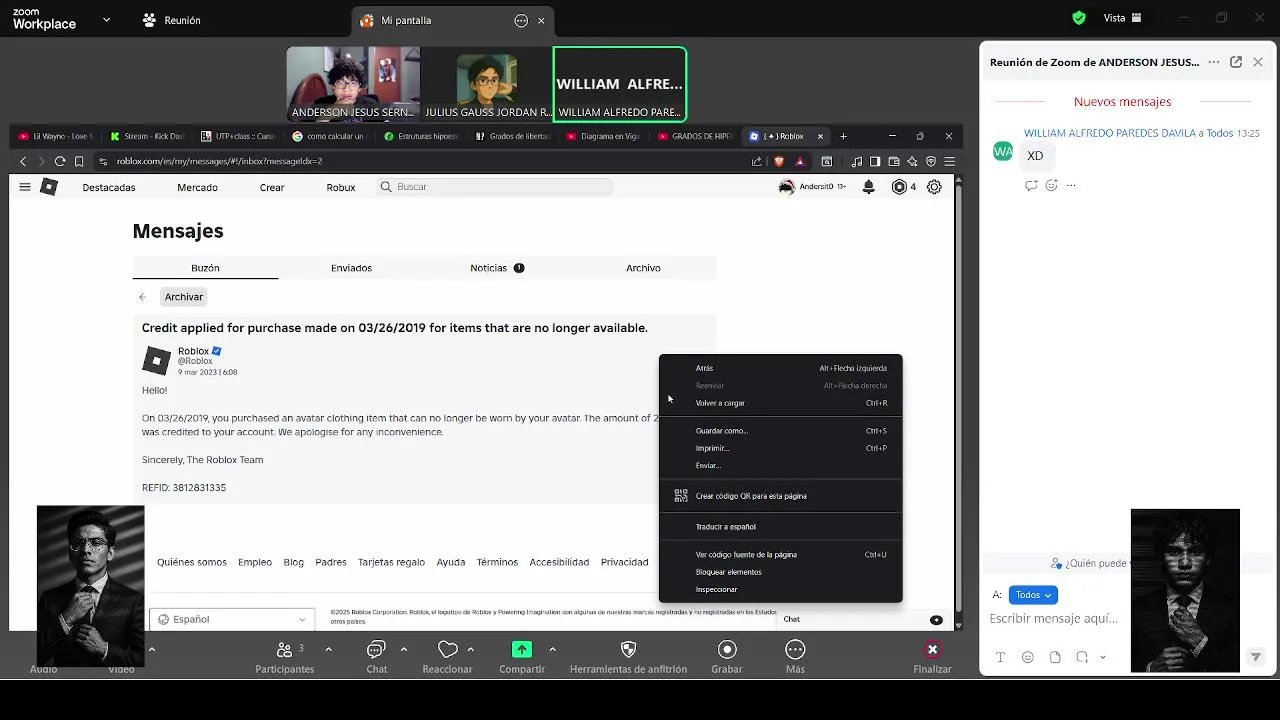Open Herramientas de anfitrión shield icon
This screenshot has height=720, width=1280.
[628, 649]
